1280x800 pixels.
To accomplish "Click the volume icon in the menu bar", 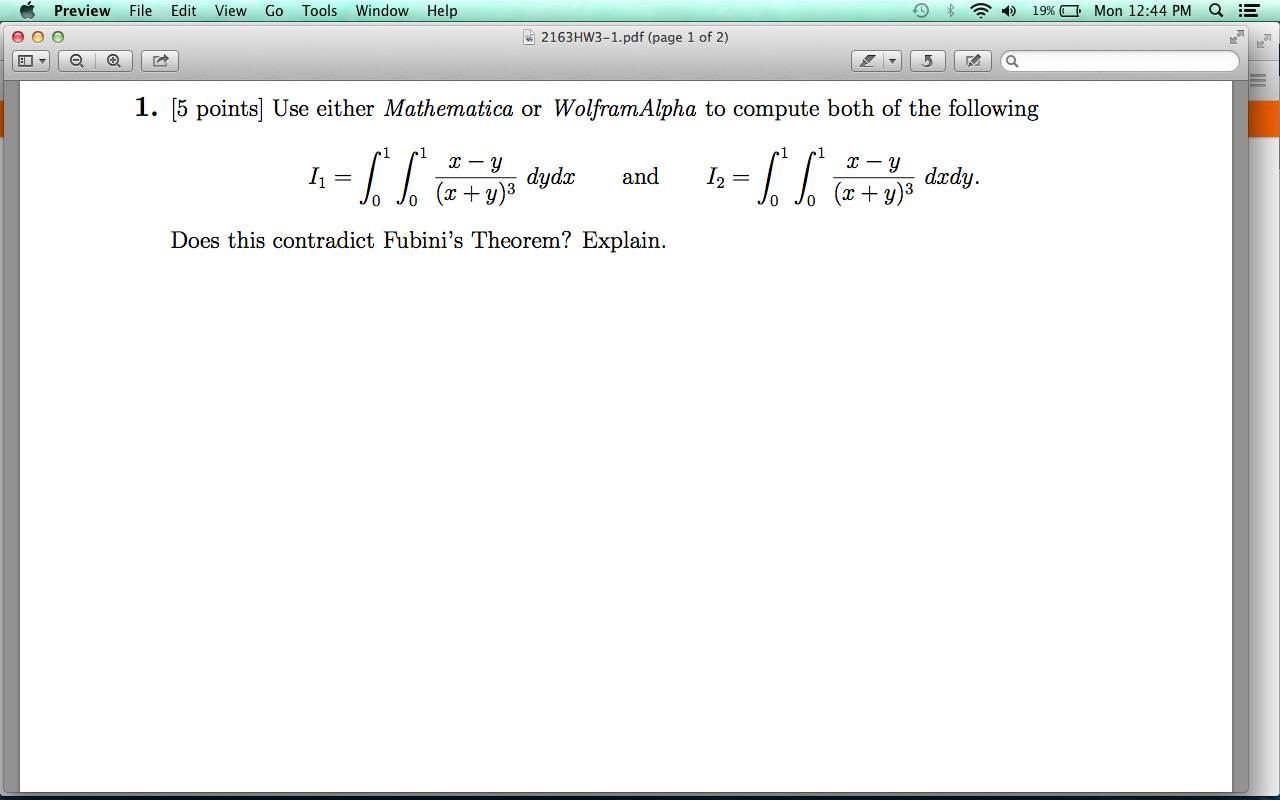I will click(1007, 11).
